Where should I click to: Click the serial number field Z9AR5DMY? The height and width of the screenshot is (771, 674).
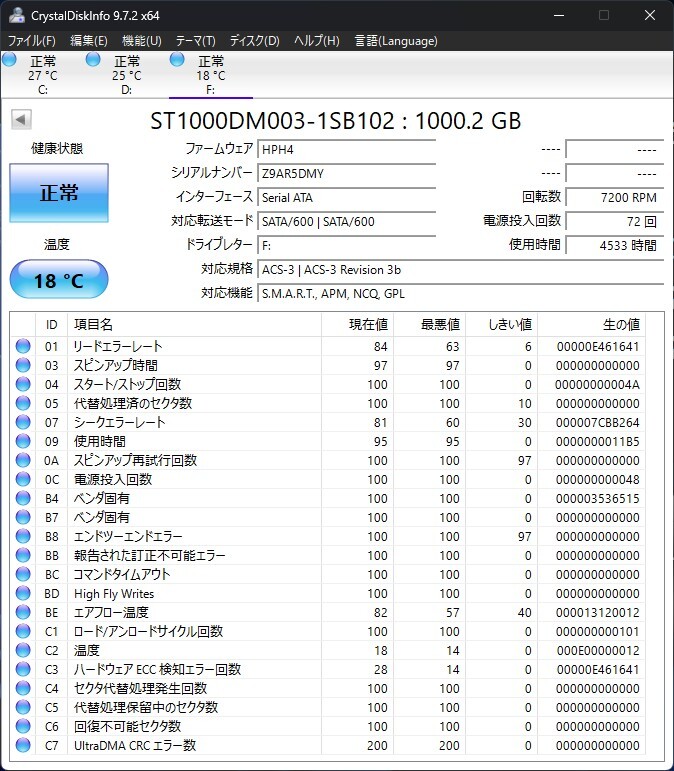tap(347, 173)
